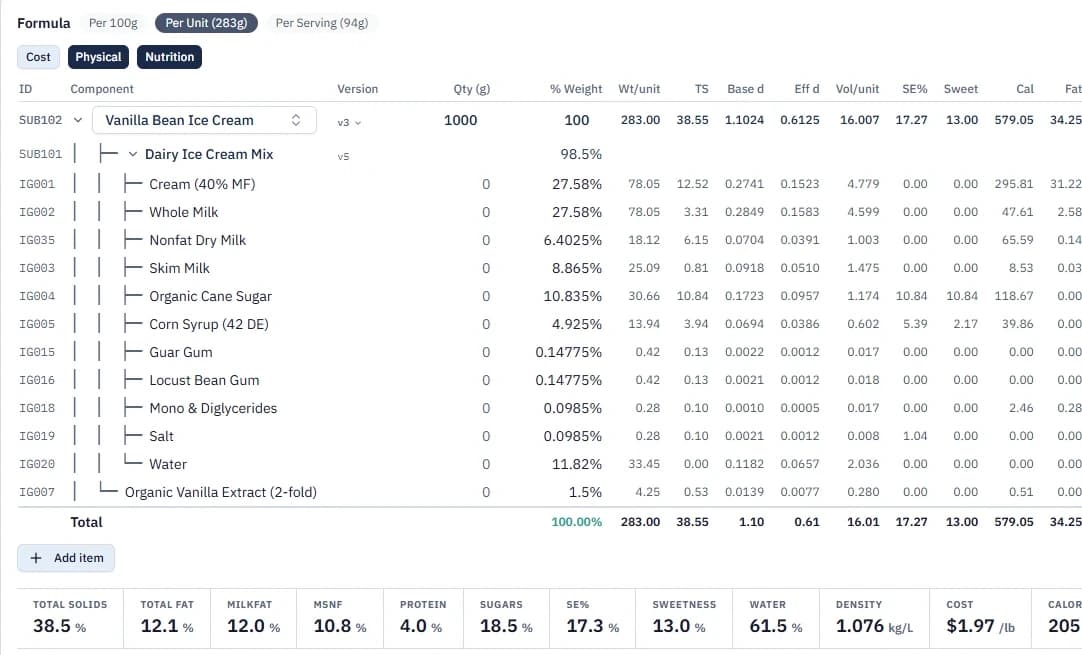Click the % Weight column header
Screen dimensions: 1082x655
click(576, 89)
